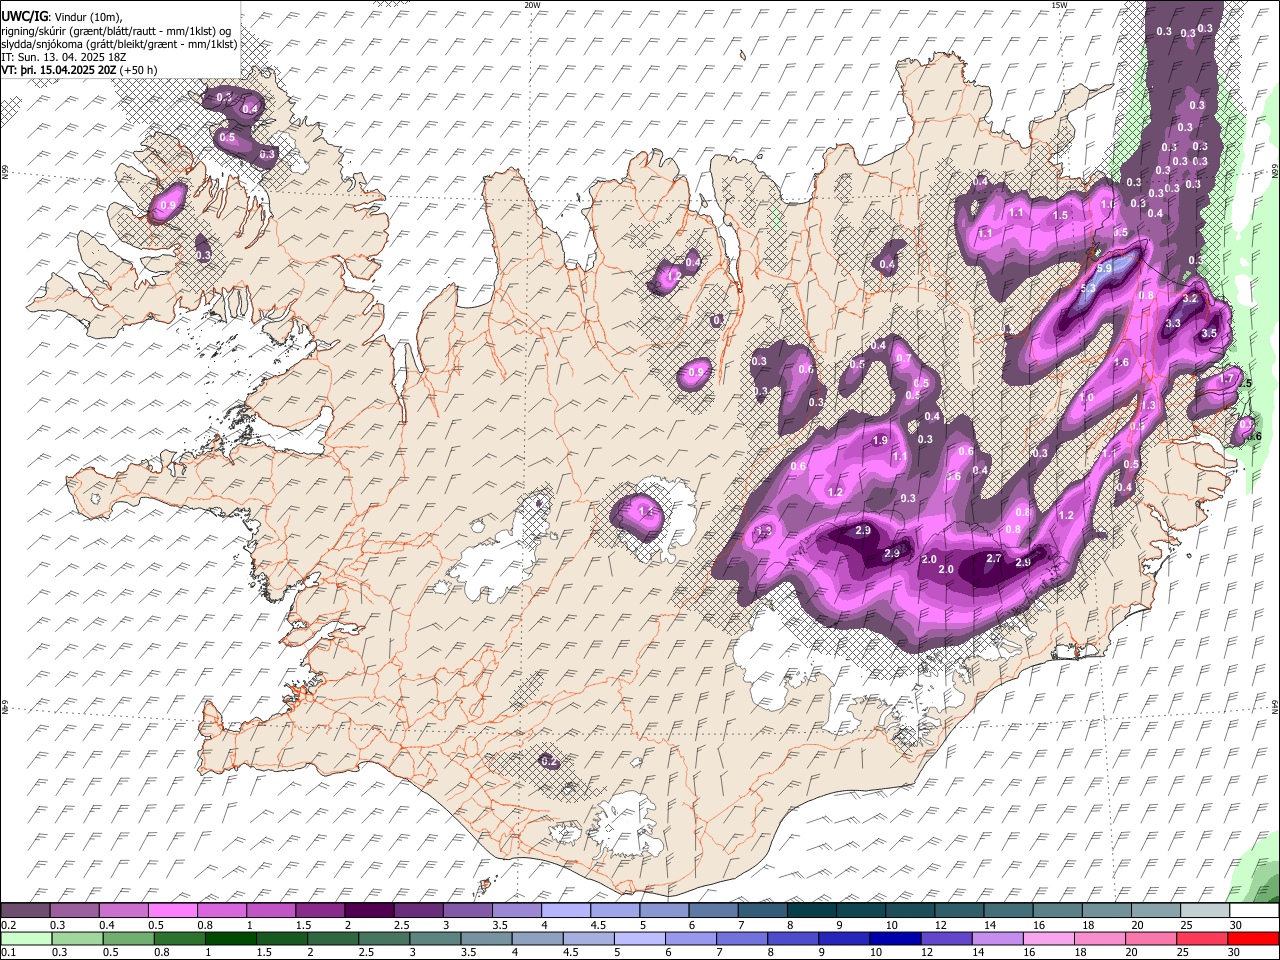
Task: Click the '20W' longitude label
Action: [533, 5]
